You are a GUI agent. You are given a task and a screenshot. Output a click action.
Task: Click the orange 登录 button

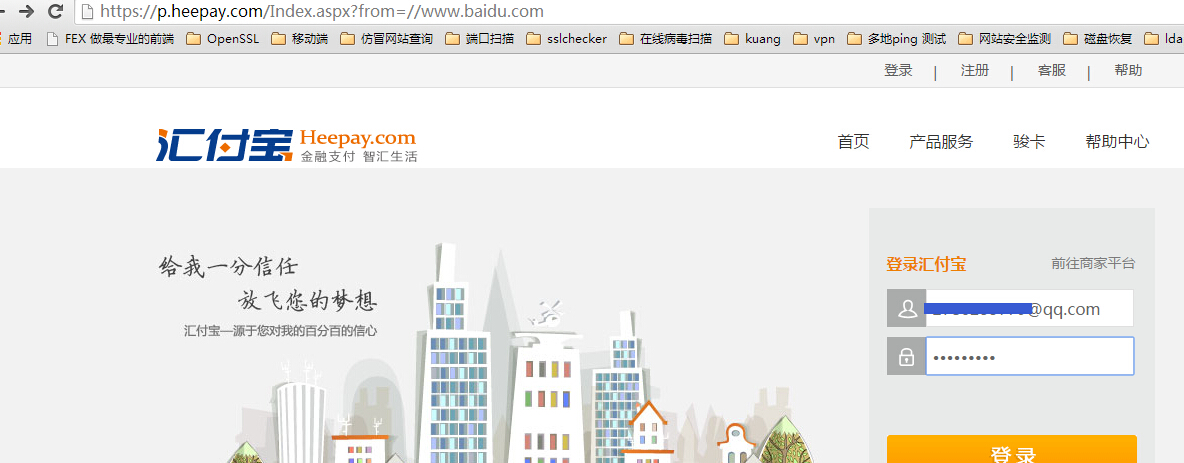tap(1012, 449)
